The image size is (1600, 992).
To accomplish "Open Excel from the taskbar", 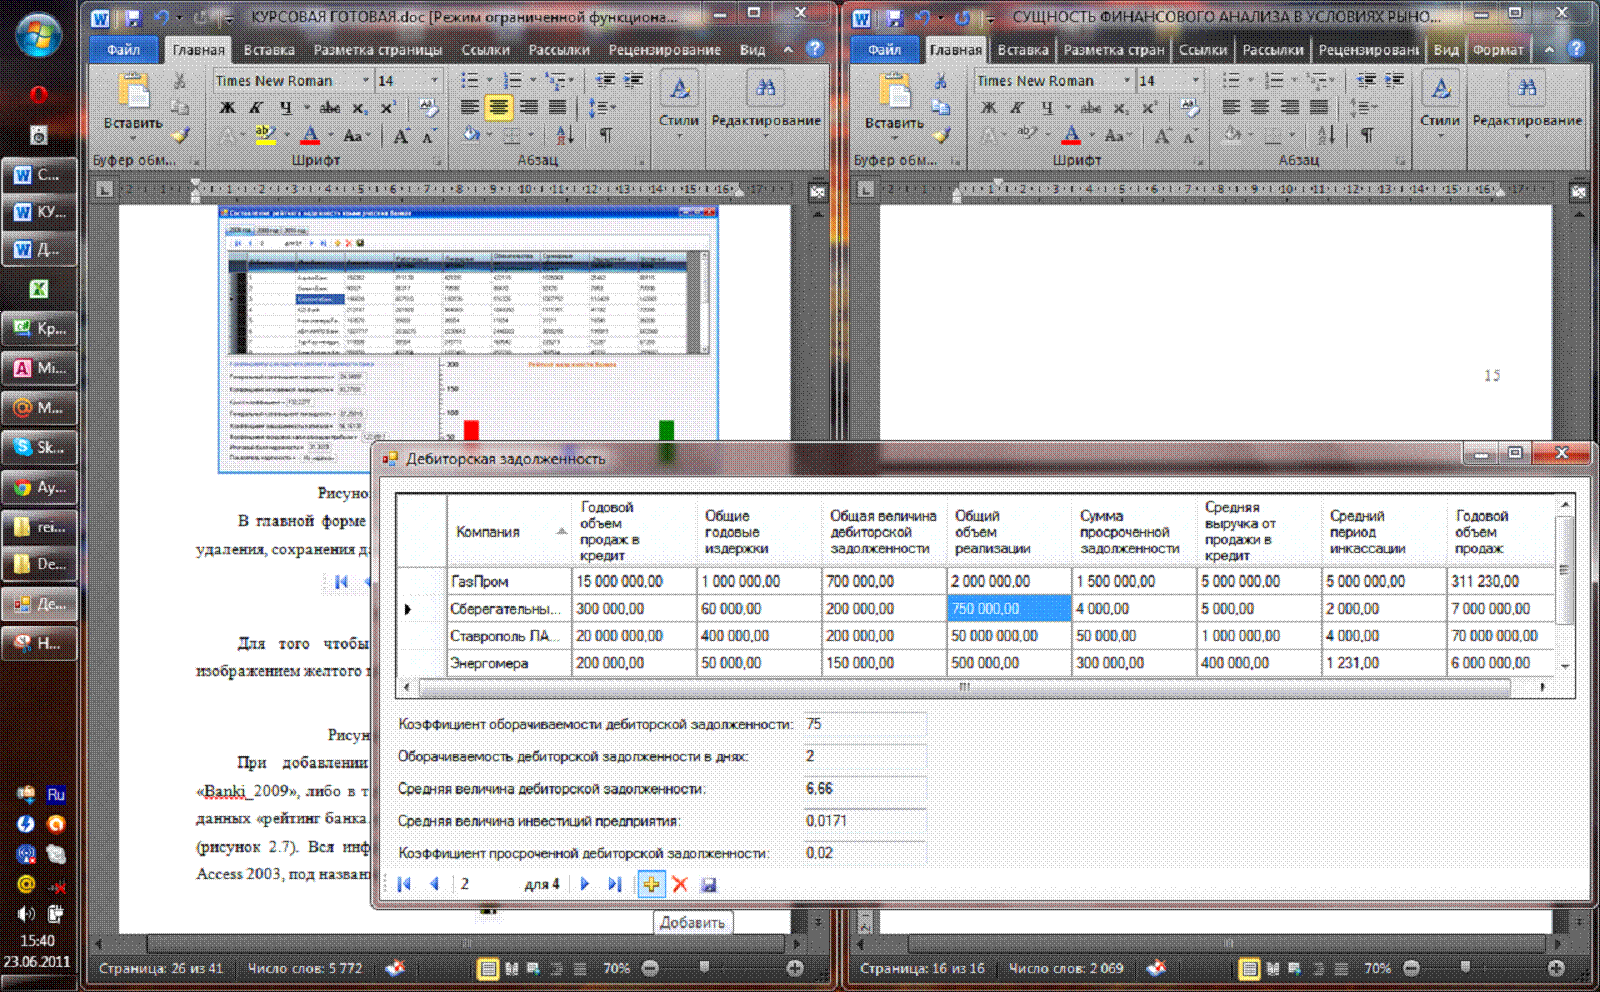I will [x=39, y=289].
